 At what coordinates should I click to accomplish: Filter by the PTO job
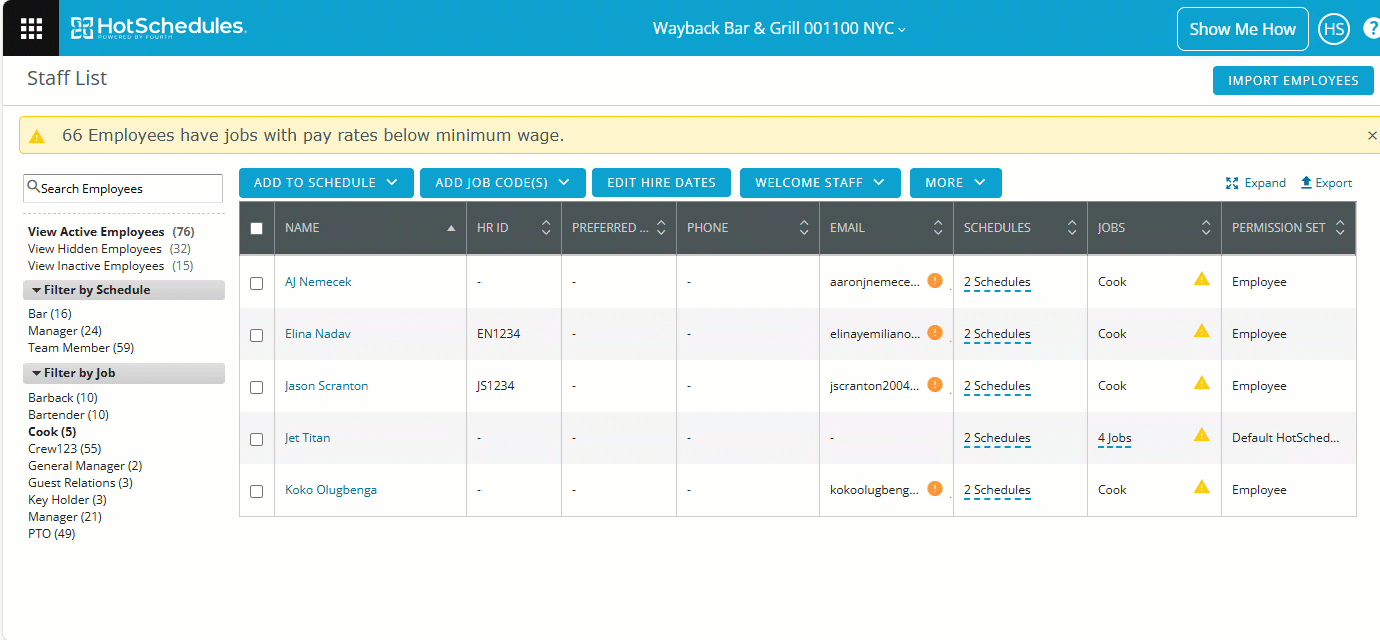click(51, 534)
